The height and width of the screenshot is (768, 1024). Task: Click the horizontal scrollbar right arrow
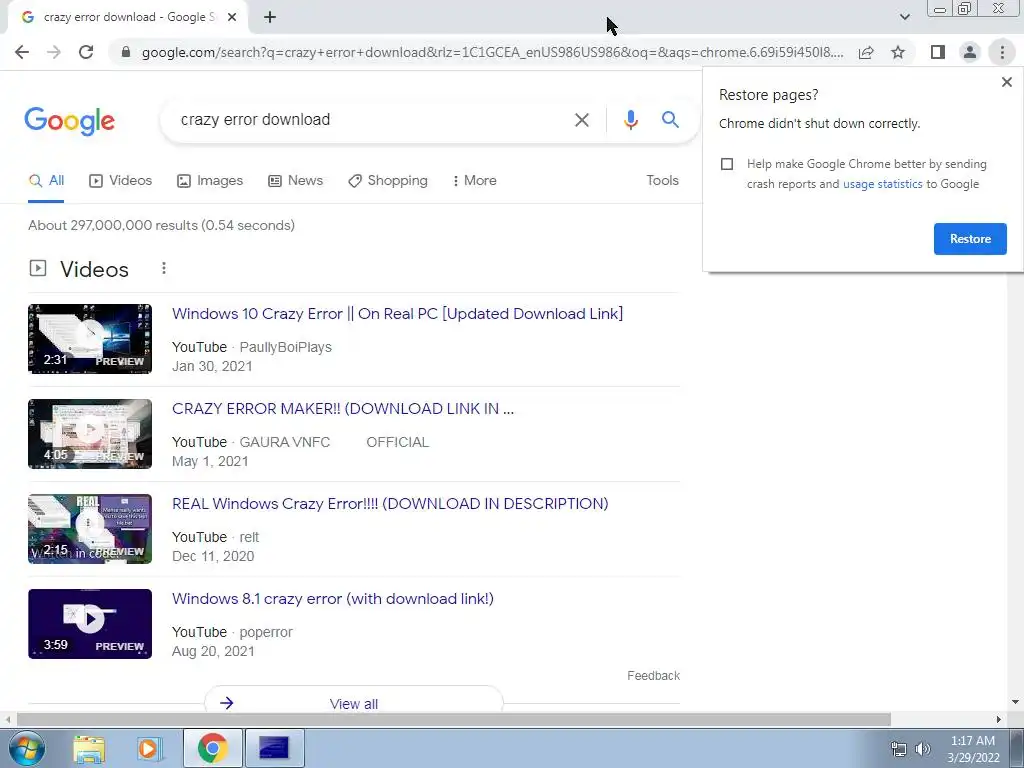click(x=999, y=720)
